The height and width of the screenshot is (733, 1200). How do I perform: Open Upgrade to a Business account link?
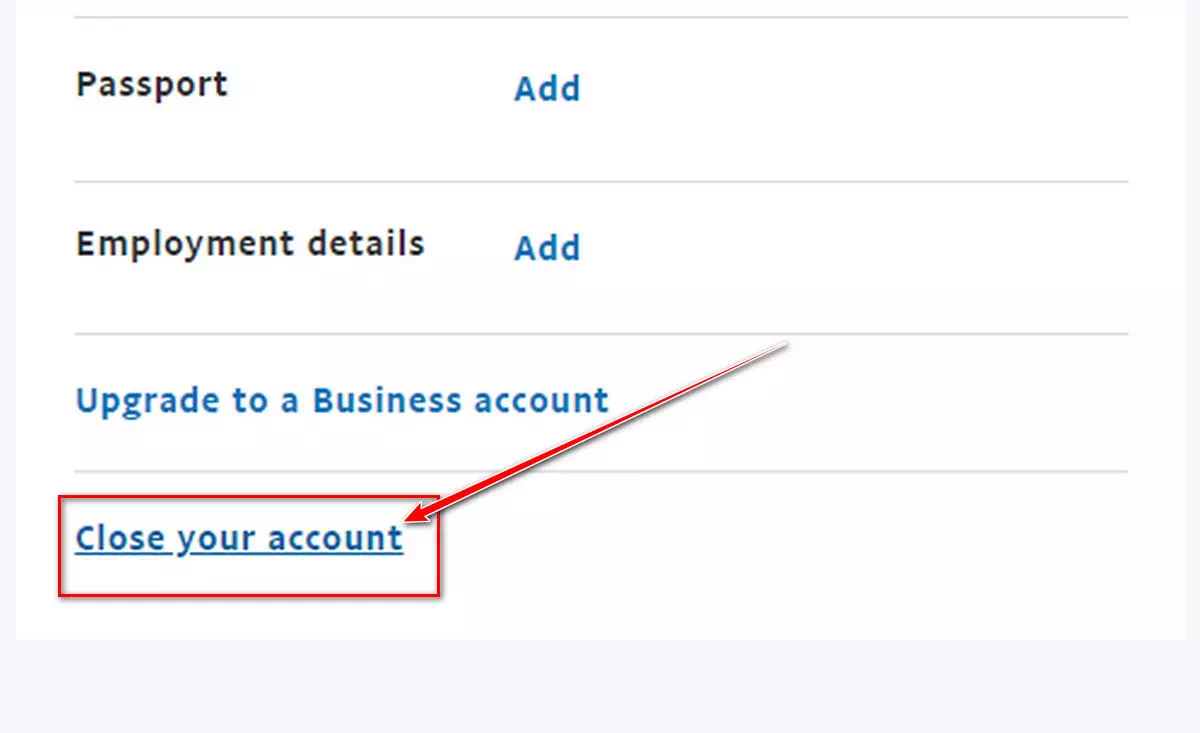[x=342, y=401]
